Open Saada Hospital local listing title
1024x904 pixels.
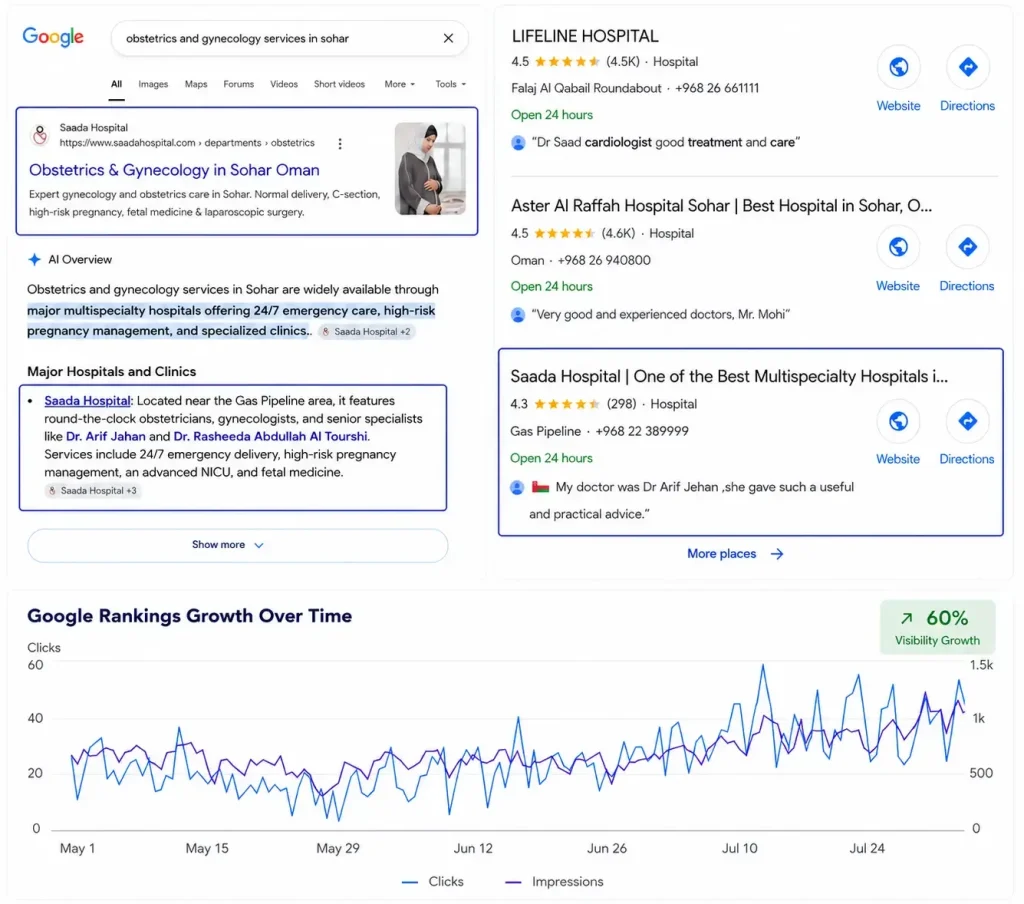[729, 377]
